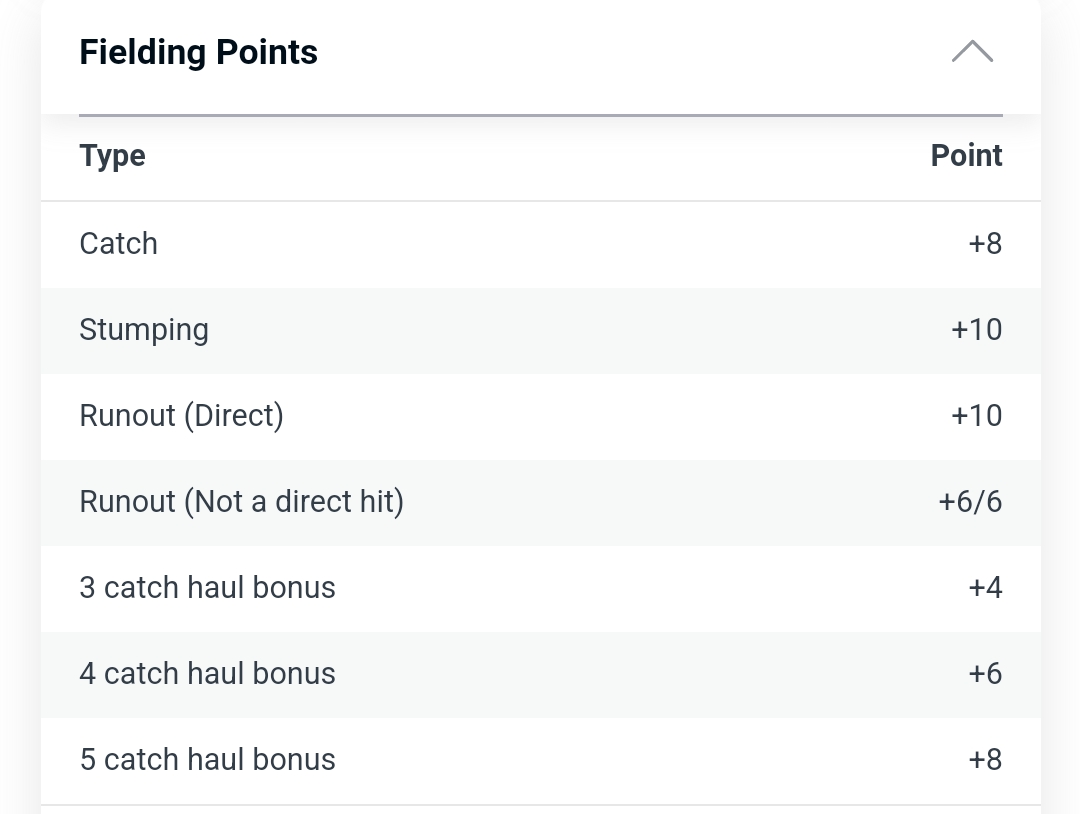
Task: Click the +6 value for 4 catch haul
Action: [985, 674]
